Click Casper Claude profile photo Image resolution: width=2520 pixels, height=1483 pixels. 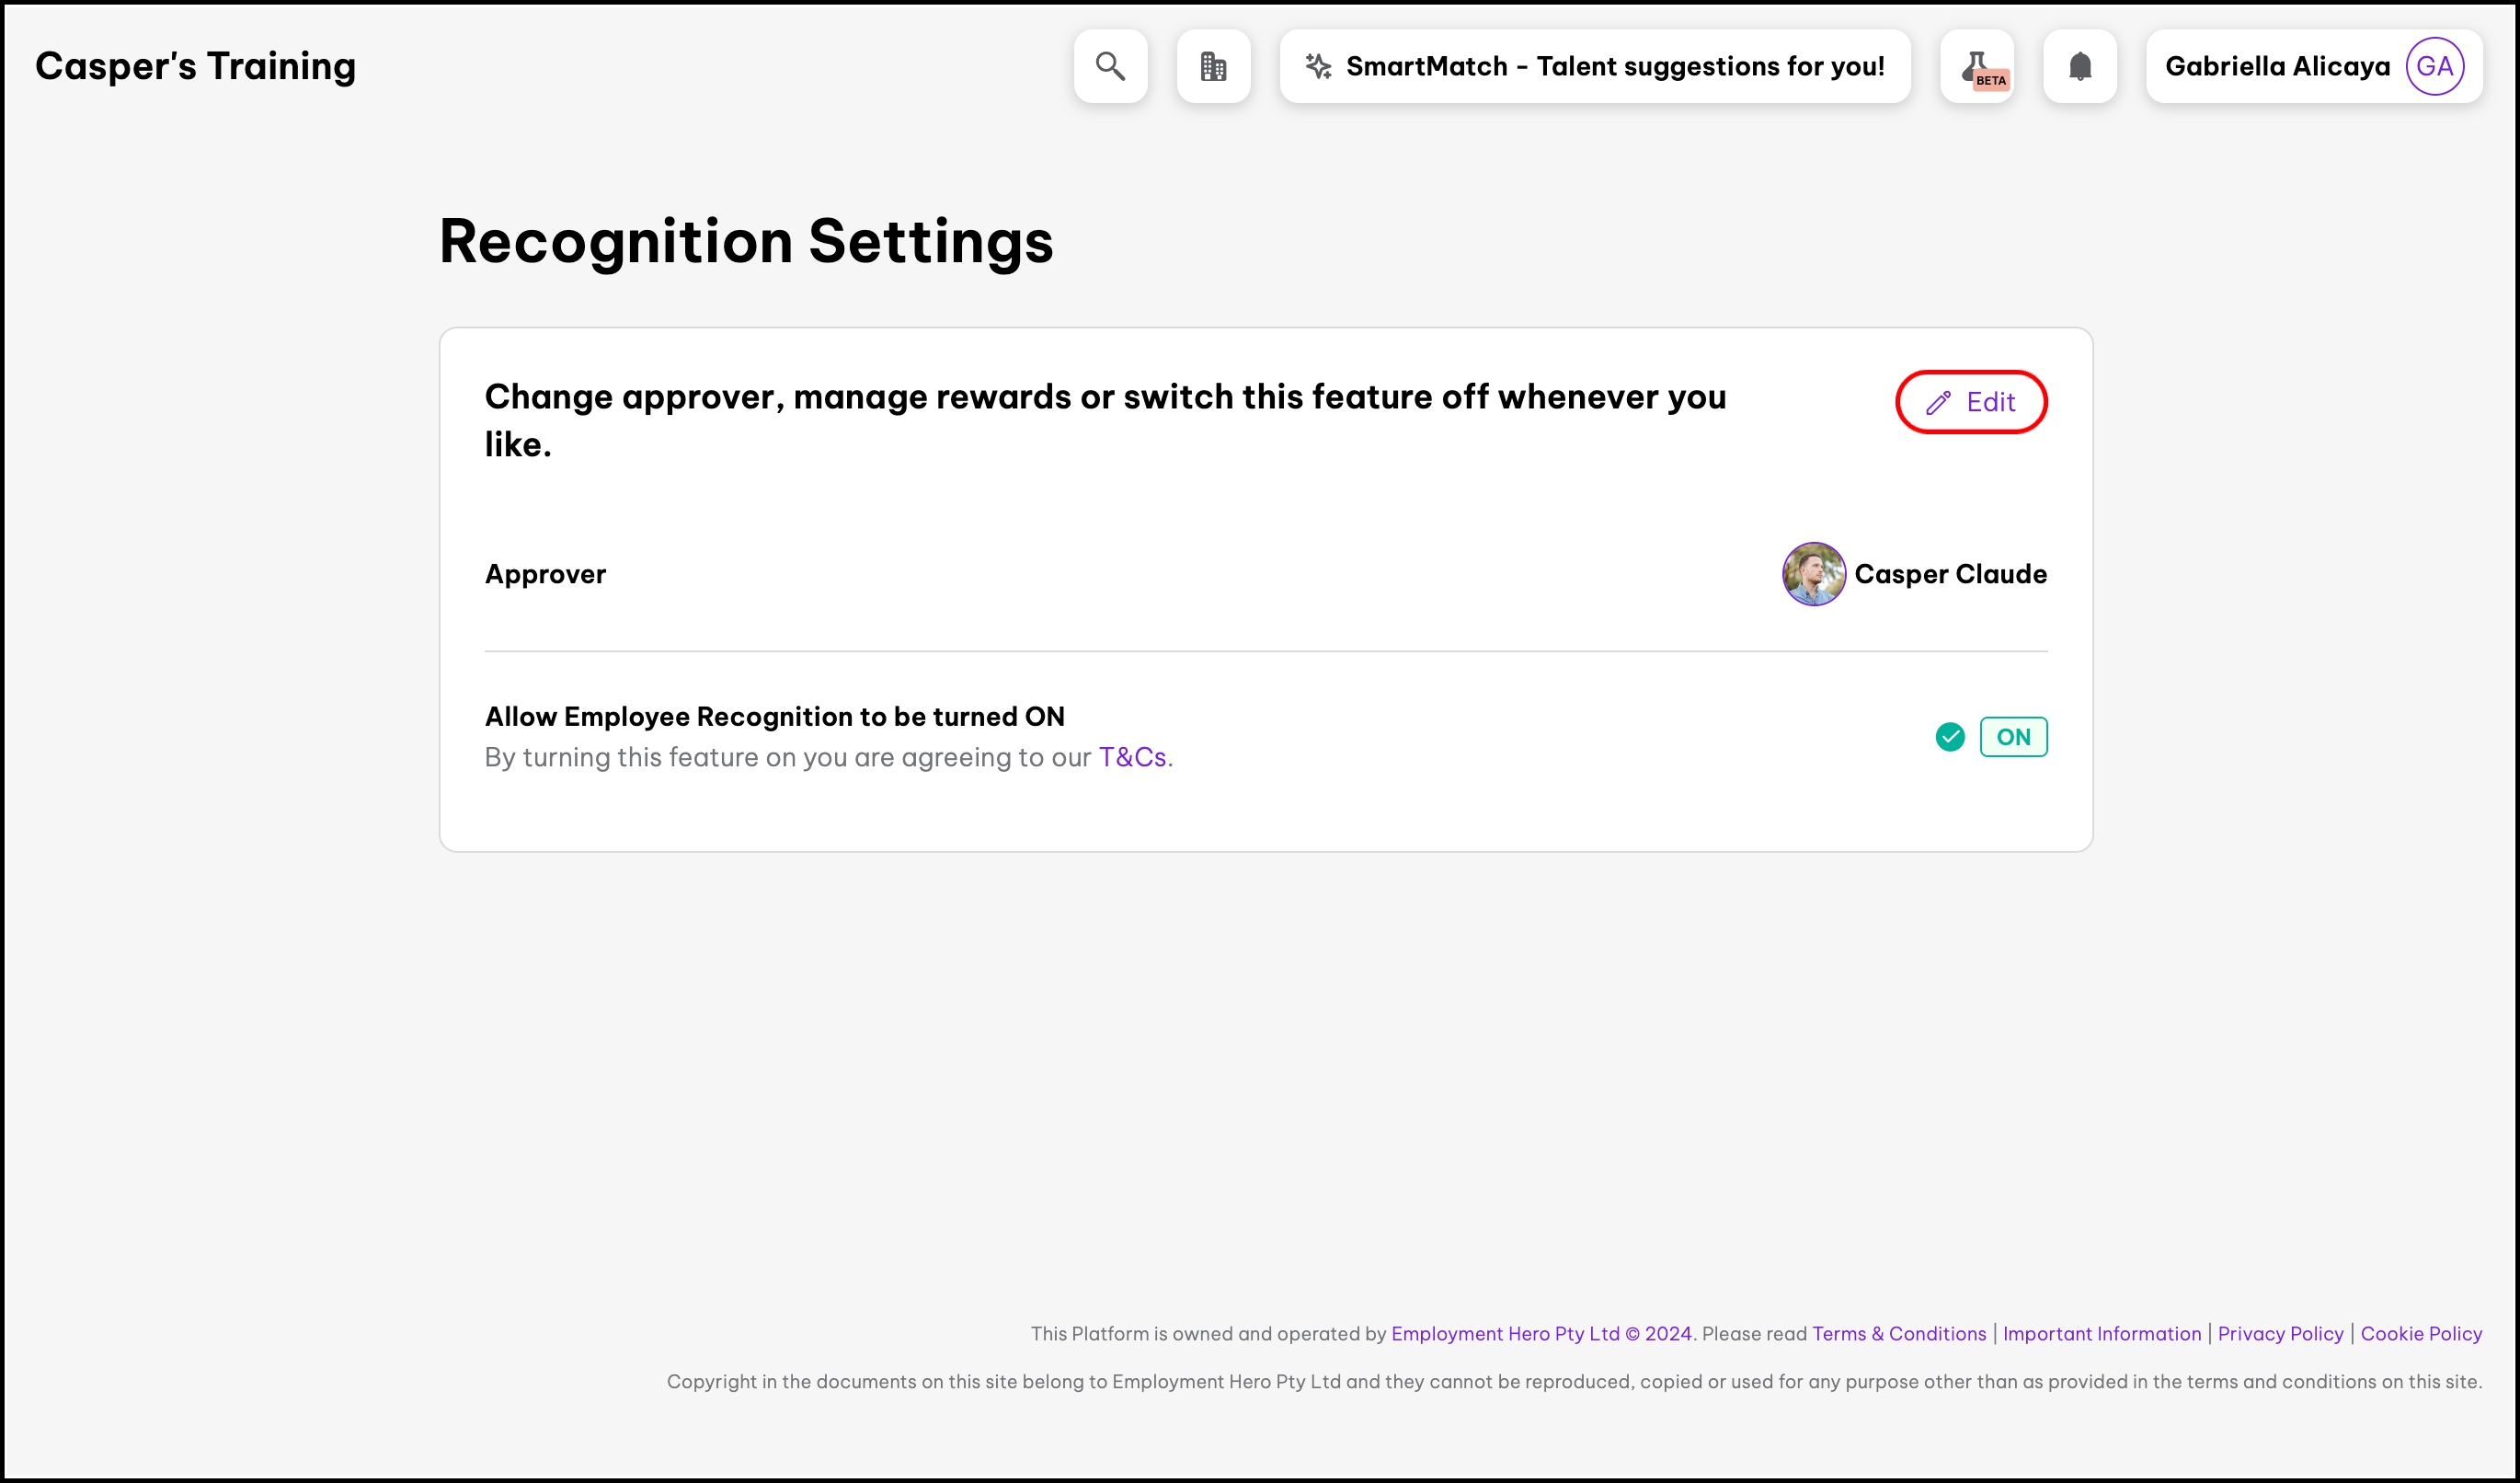pyautogui.click(x=1813, y=574)
